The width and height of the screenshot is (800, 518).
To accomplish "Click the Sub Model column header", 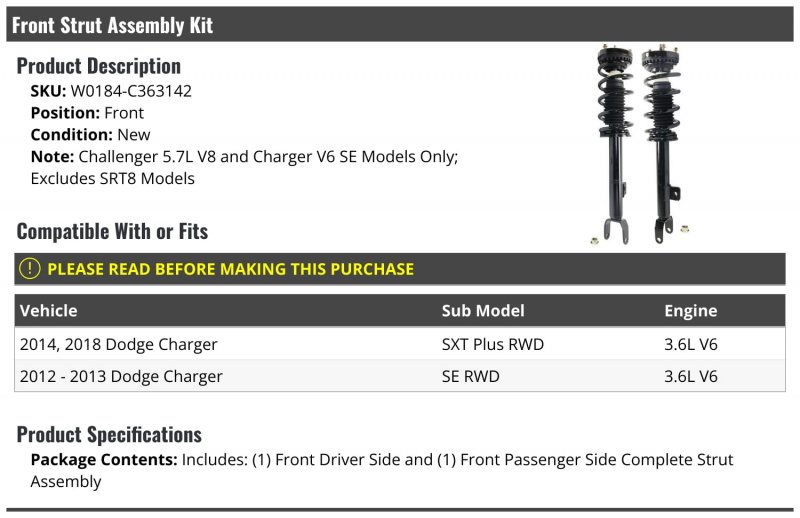I will point(483,310).
